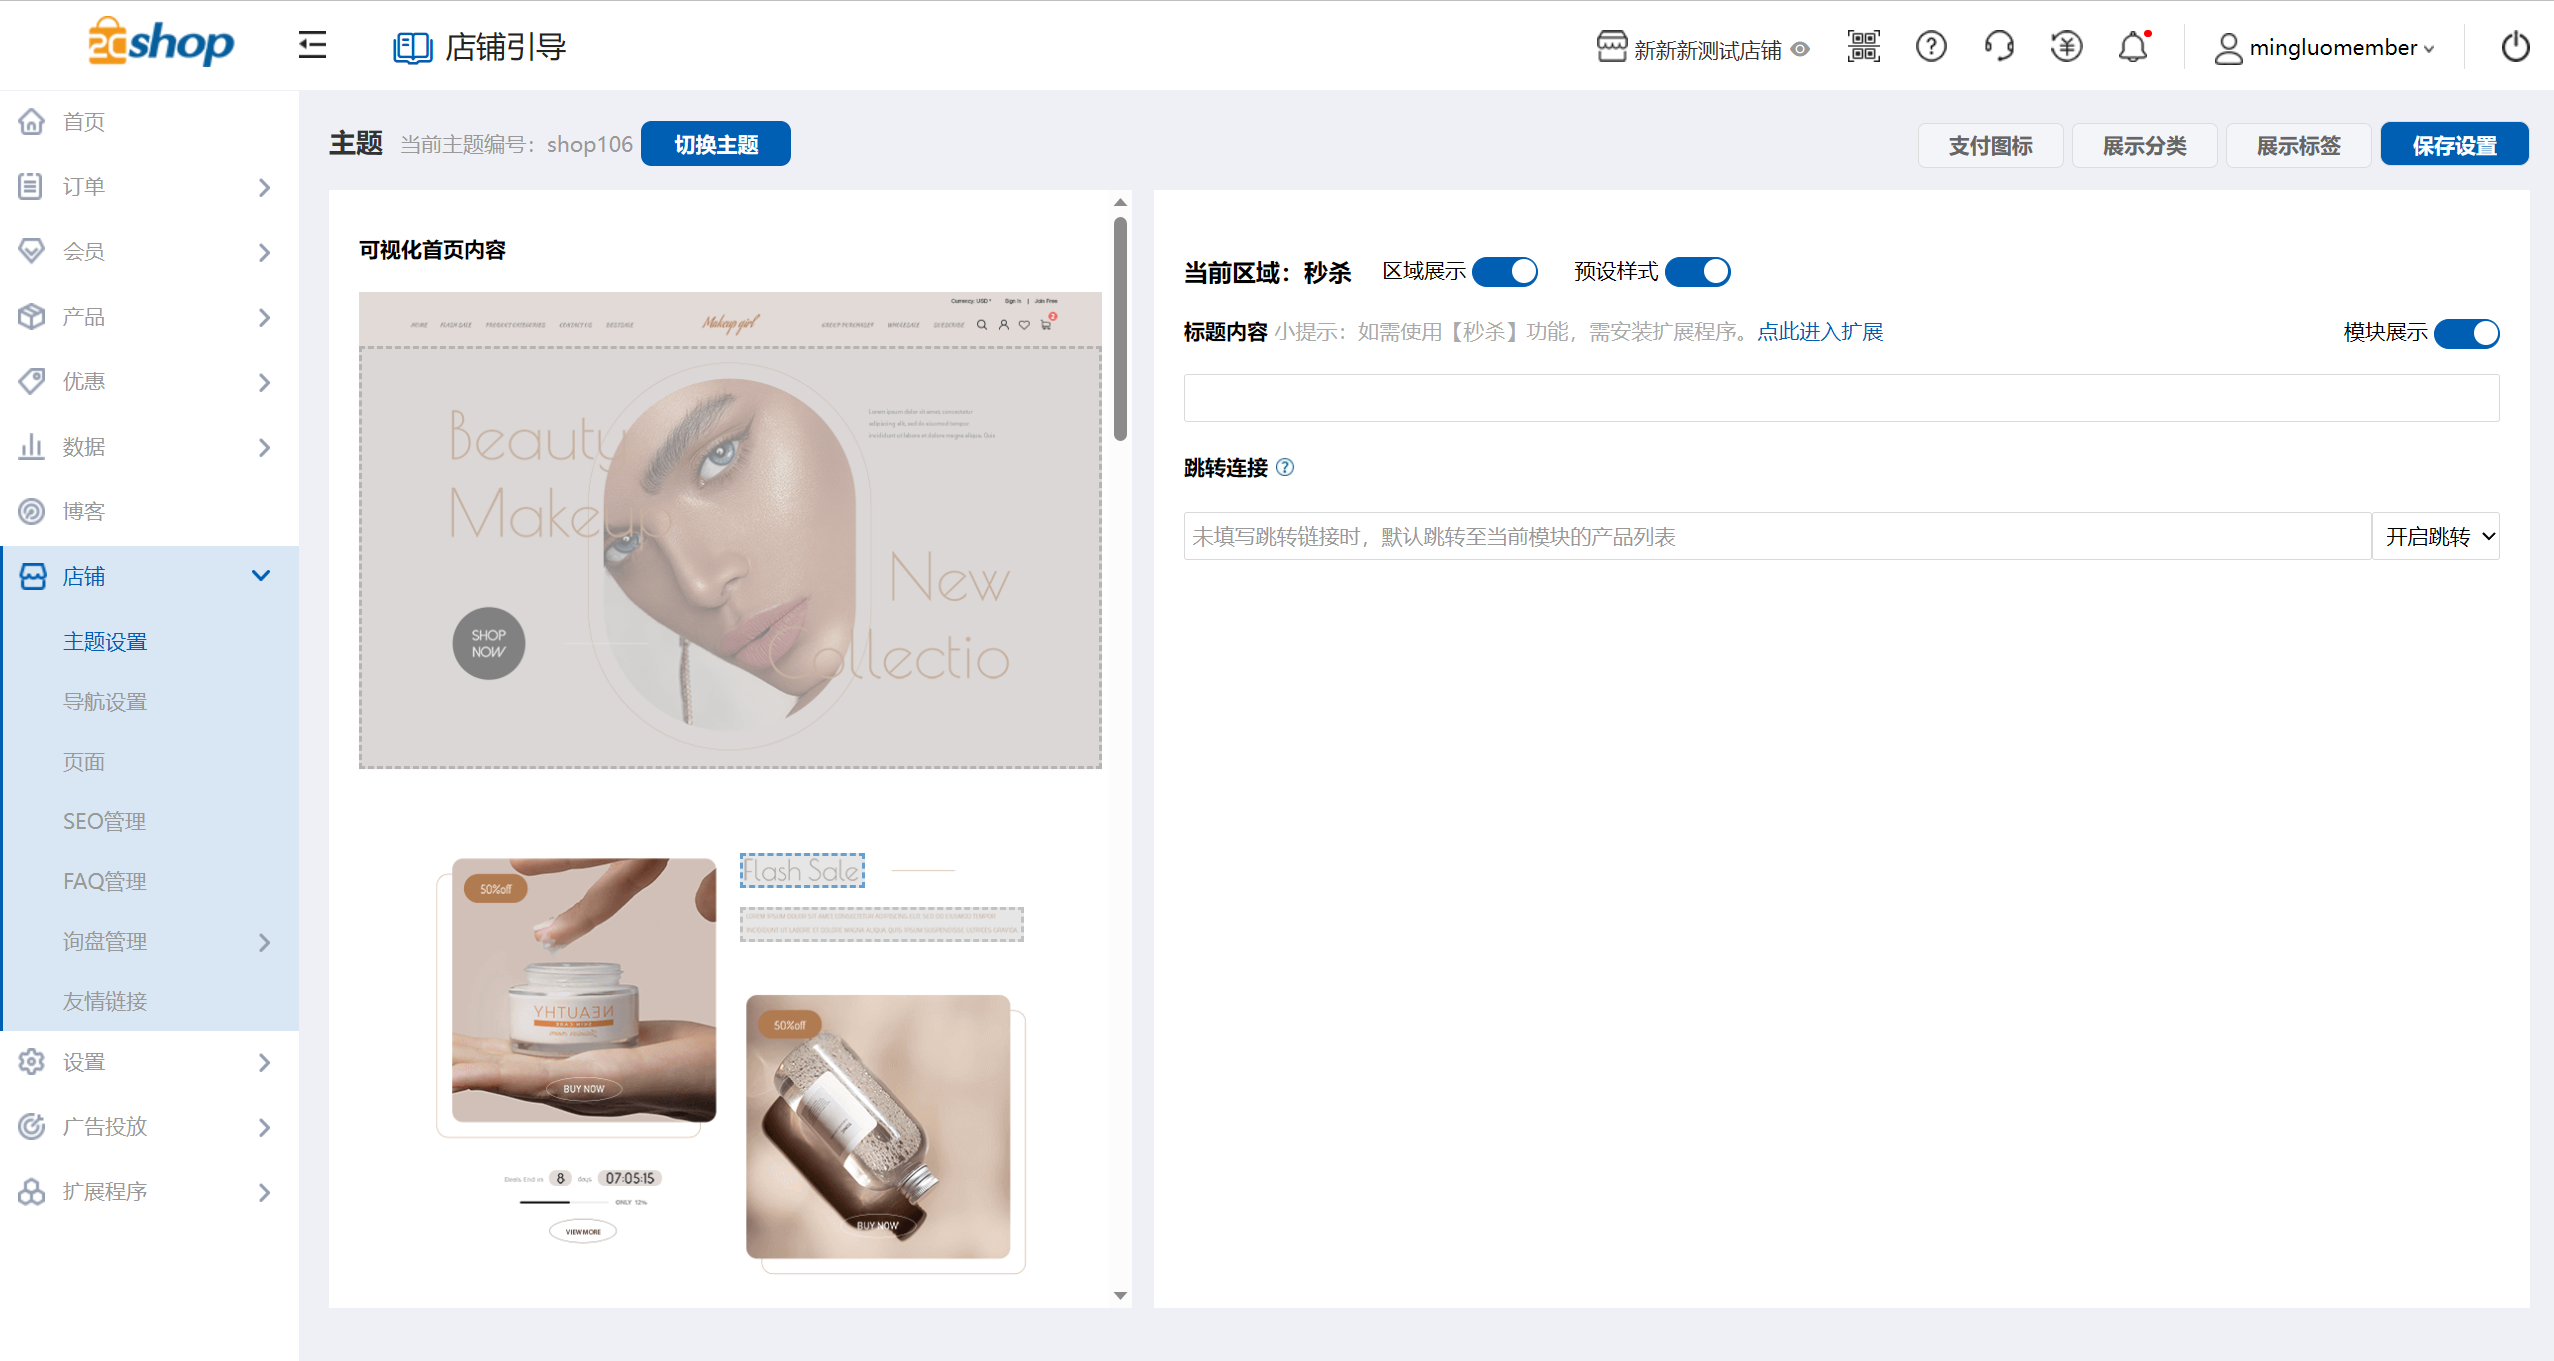Viewport: 2554px width, 1361px height.
Task: Select the Beauty Makeup banner region
Action: (x=730, y=558)
